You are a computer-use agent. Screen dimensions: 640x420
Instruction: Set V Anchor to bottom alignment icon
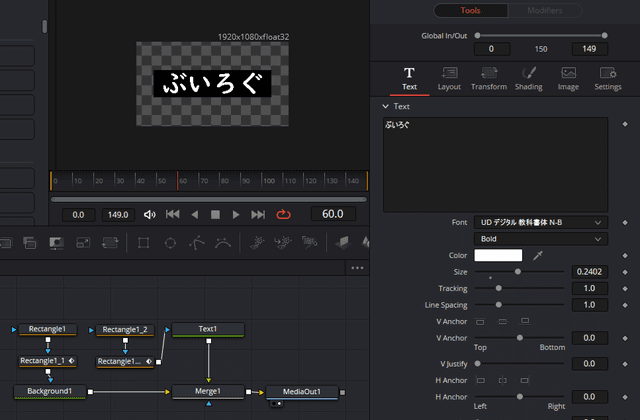[525, 322]
